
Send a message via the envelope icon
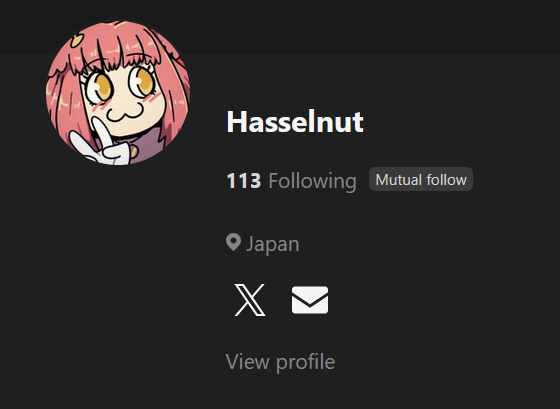(310, 300)
